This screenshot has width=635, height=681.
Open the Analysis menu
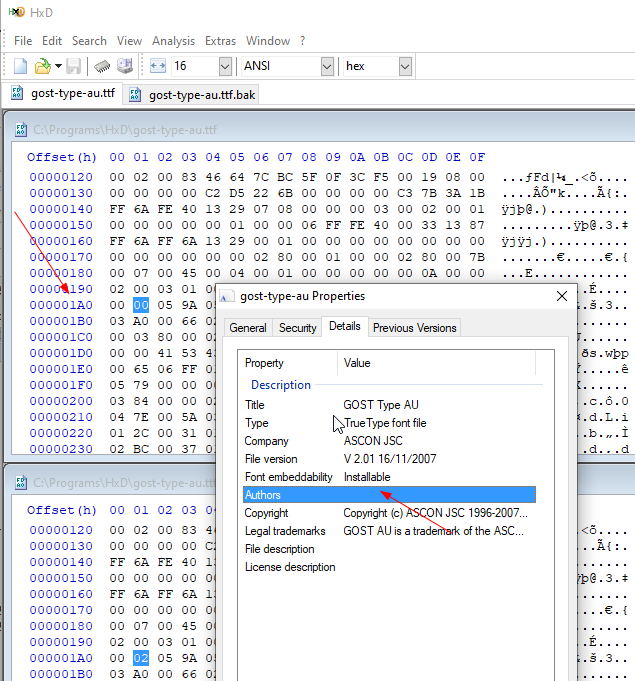pos(173,41)
